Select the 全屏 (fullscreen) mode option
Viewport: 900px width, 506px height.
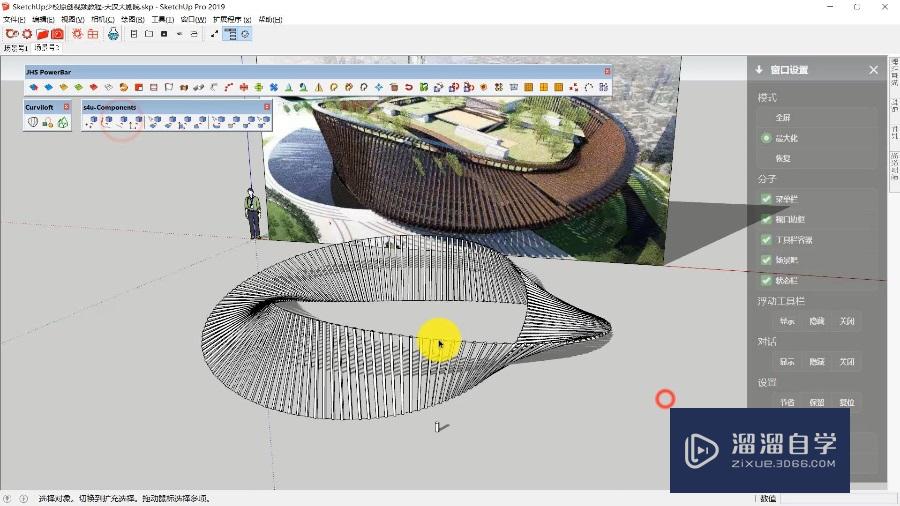(783, 118)
